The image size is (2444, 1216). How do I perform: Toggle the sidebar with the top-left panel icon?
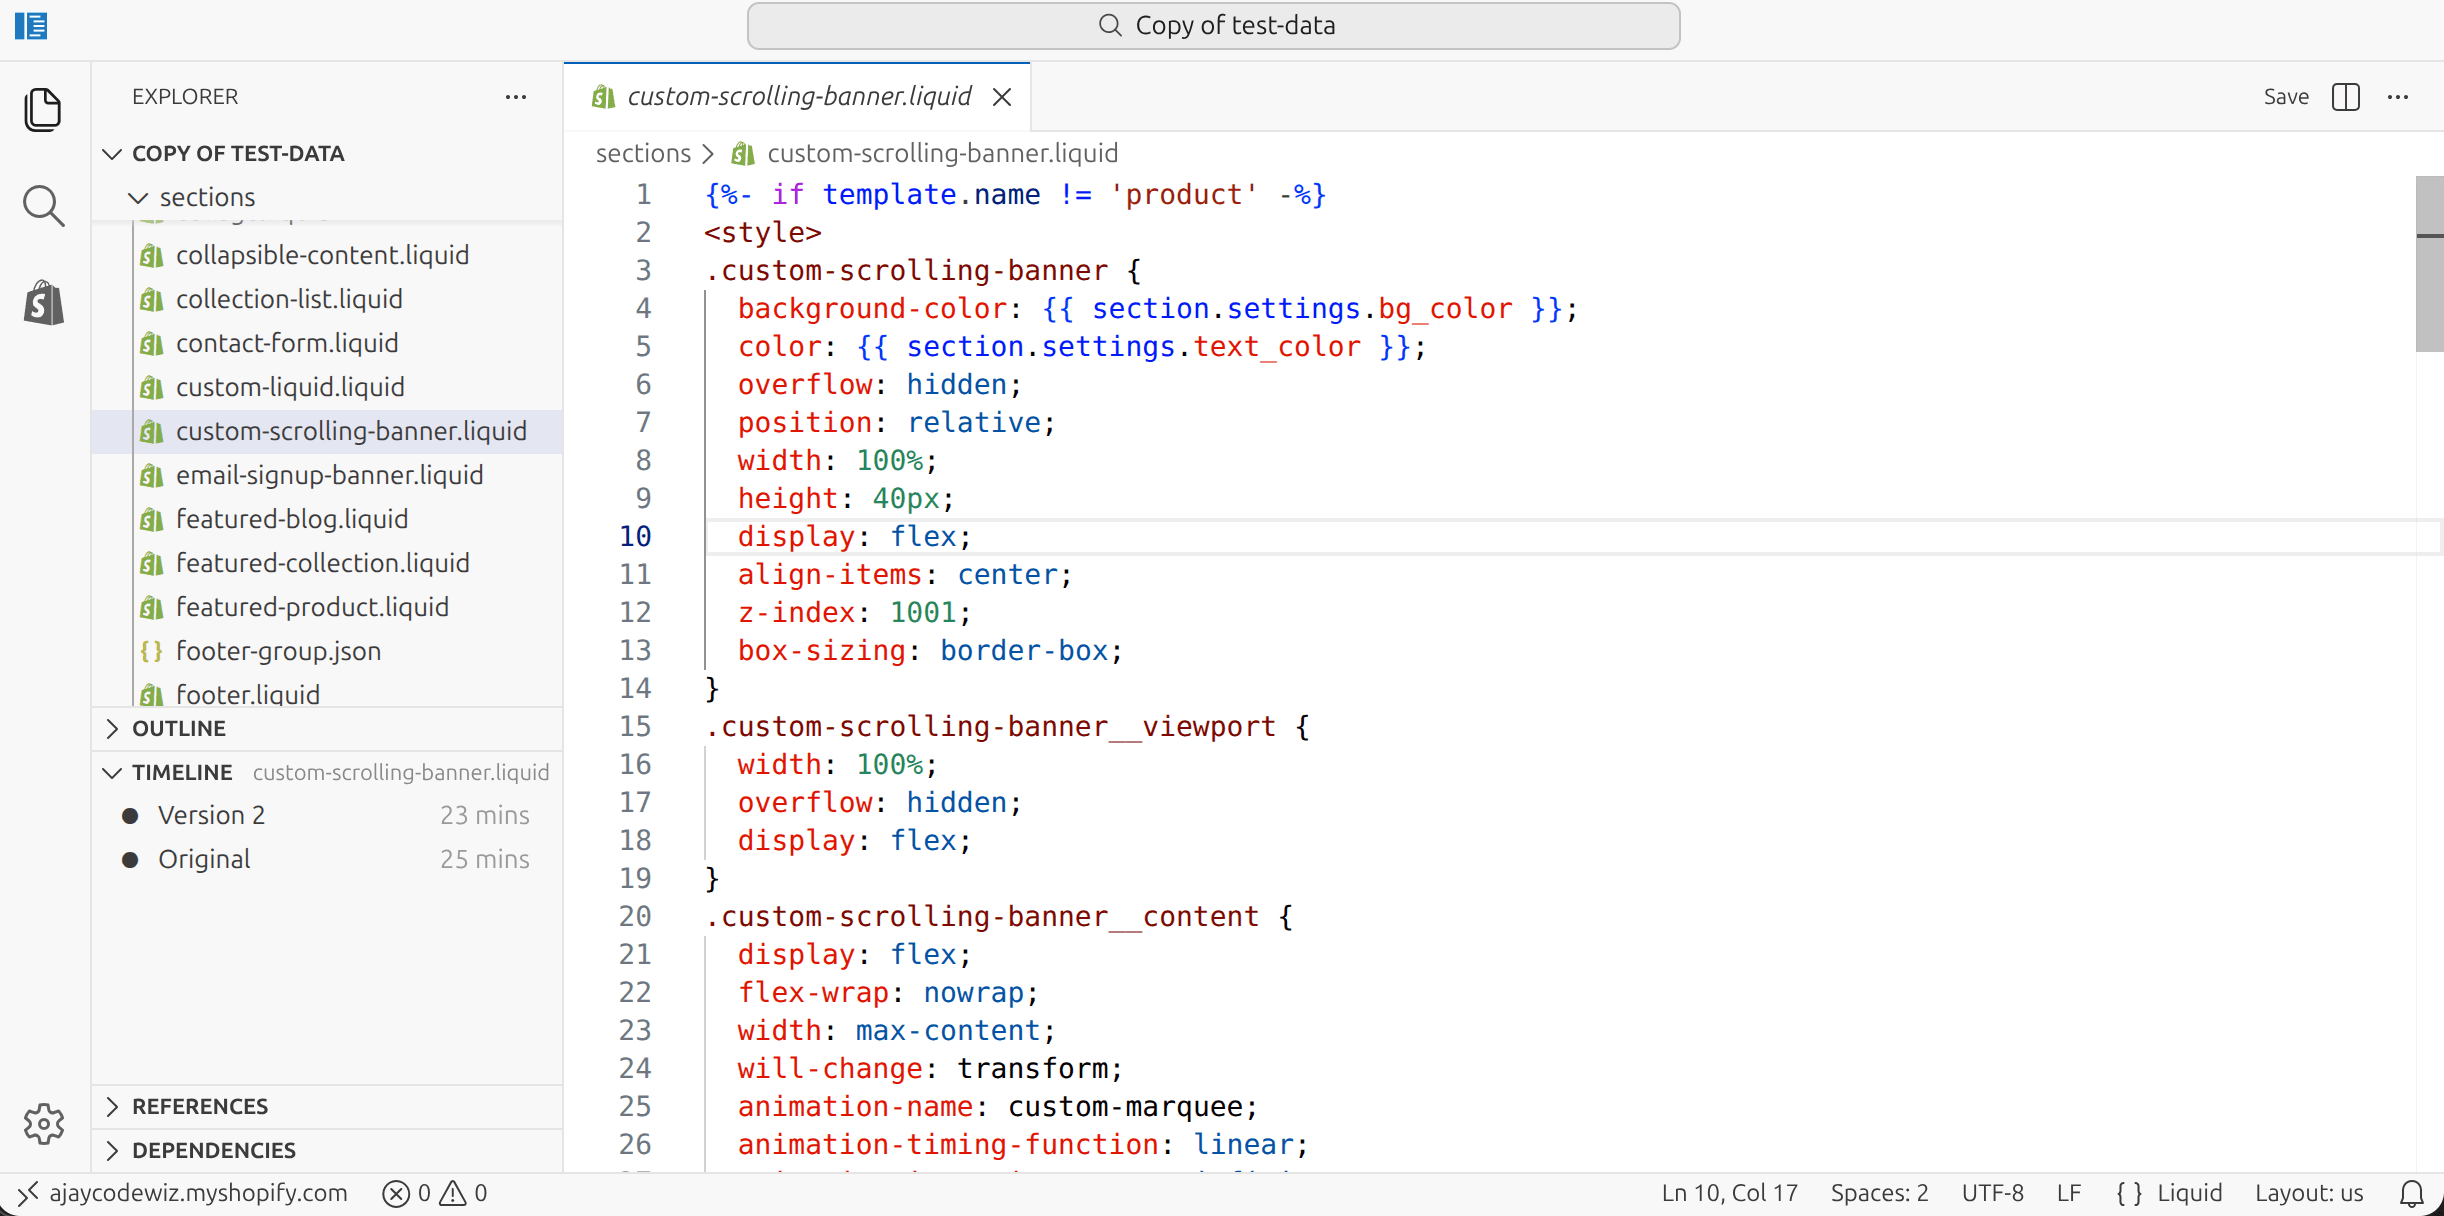31,26
